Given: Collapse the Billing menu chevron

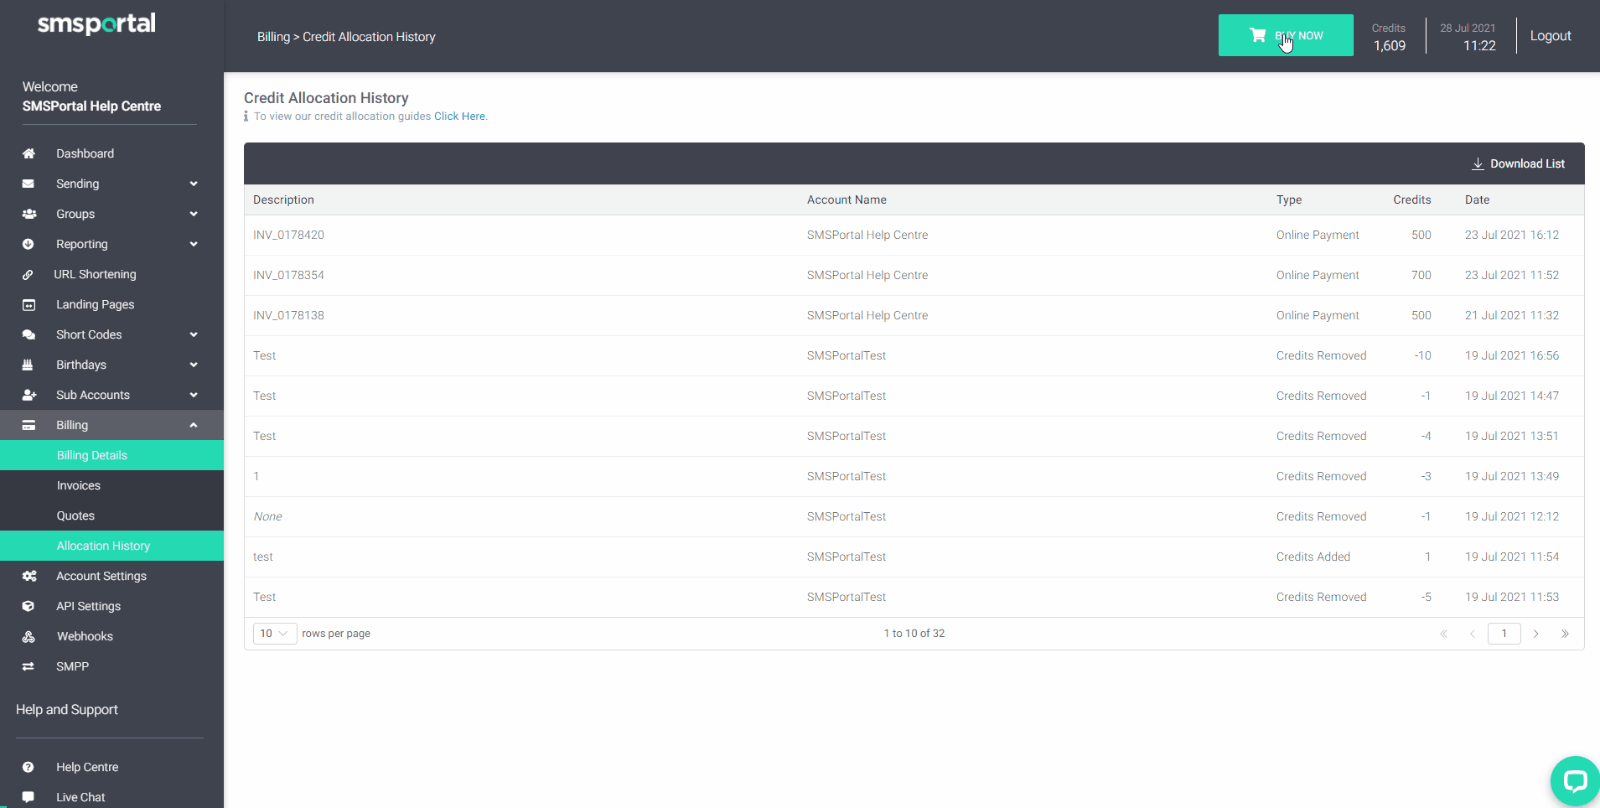Looking at the screenshot, I should coord(193,425).
